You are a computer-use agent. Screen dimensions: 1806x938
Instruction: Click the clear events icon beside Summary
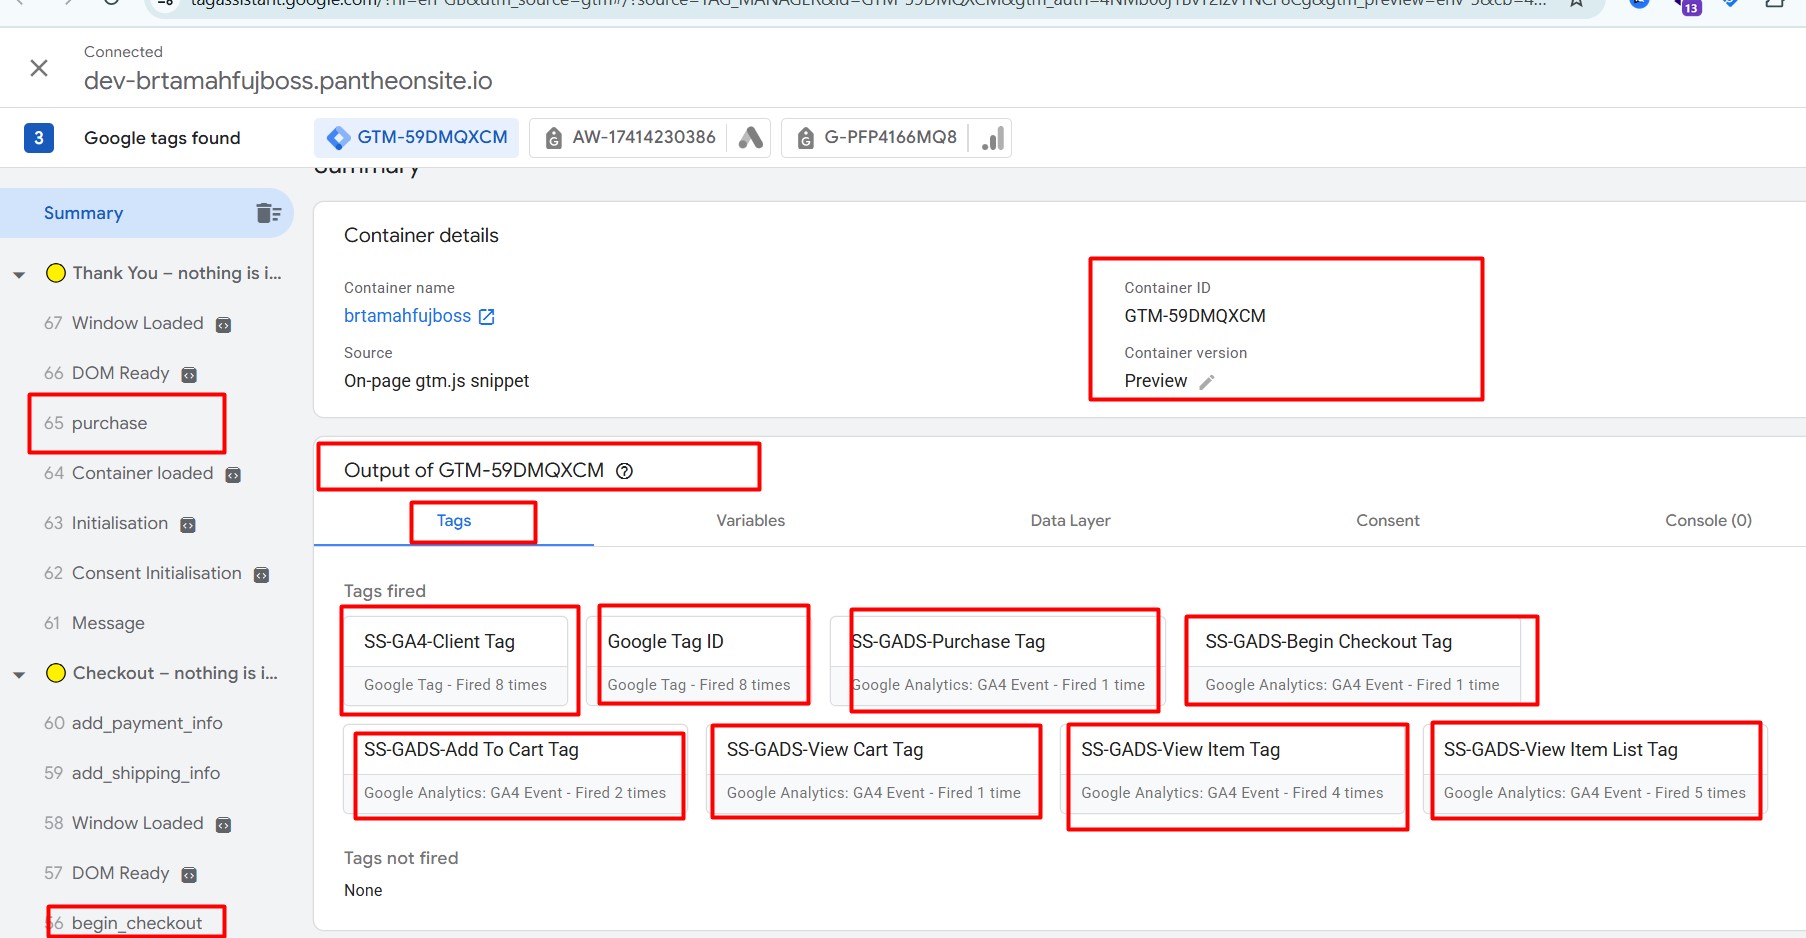pyautogui.click(x=268, y=213)
